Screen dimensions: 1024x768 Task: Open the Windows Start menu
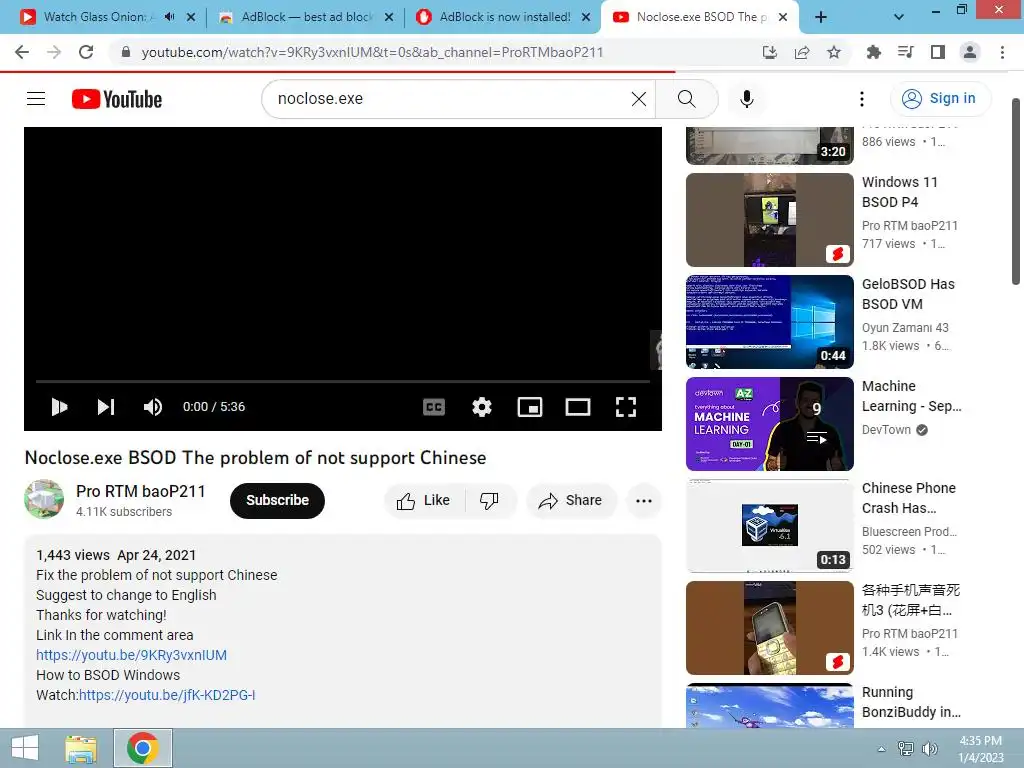(x=25, y=748)
